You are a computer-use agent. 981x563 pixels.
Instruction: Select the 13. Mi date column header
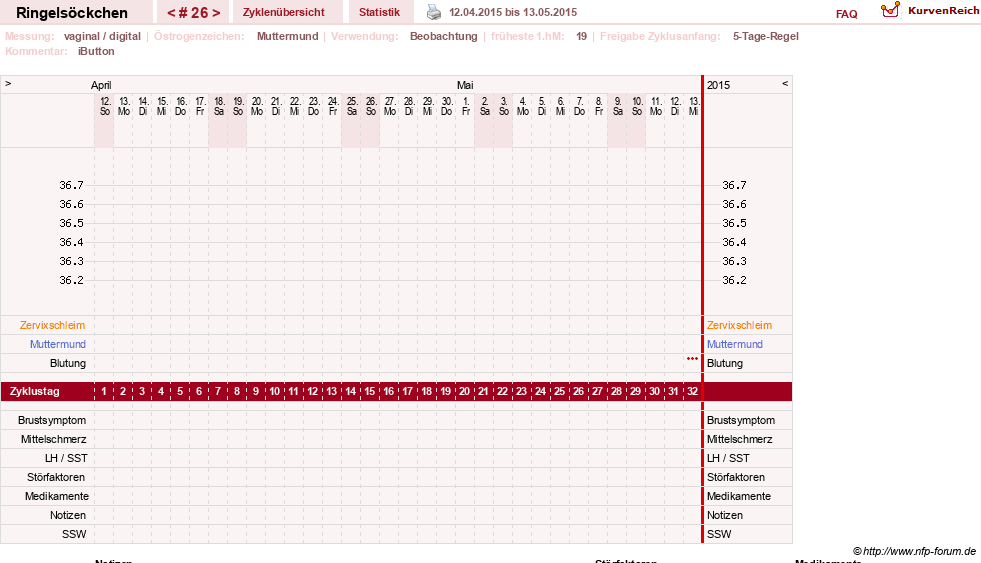[693, 106]
